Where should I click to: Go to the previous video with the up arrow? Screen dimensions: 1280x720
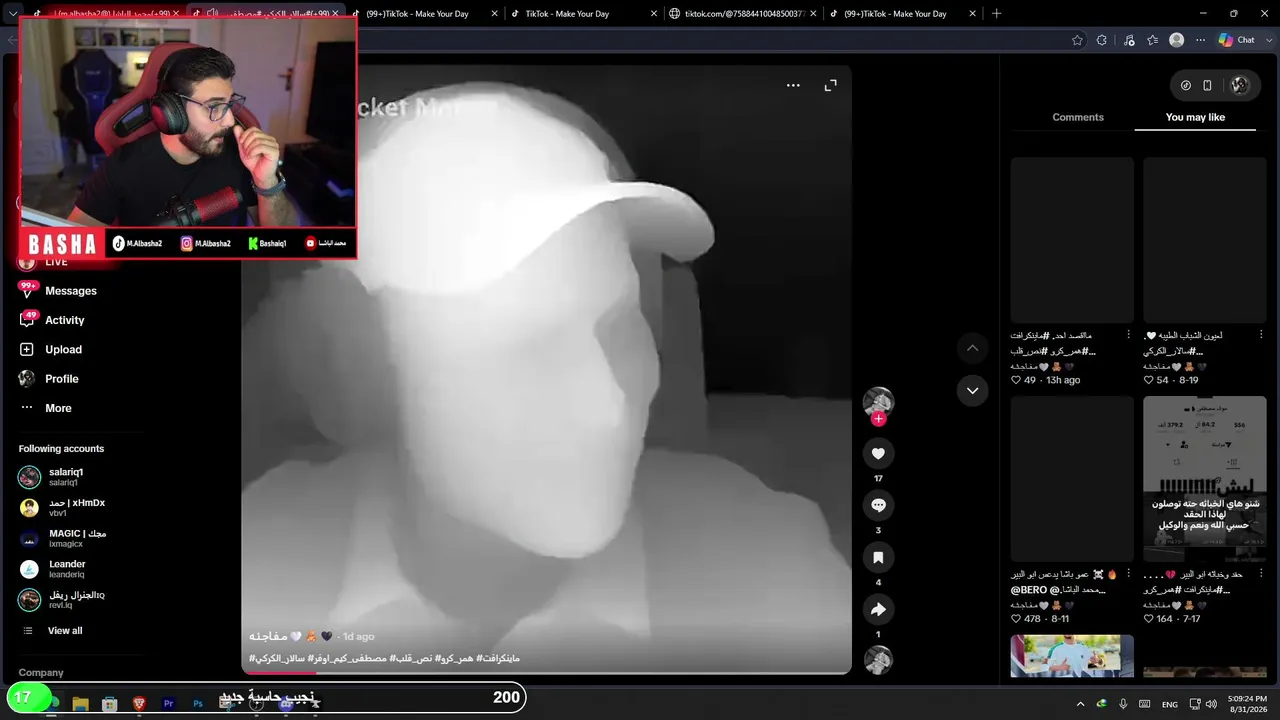[x=972, y=348]
